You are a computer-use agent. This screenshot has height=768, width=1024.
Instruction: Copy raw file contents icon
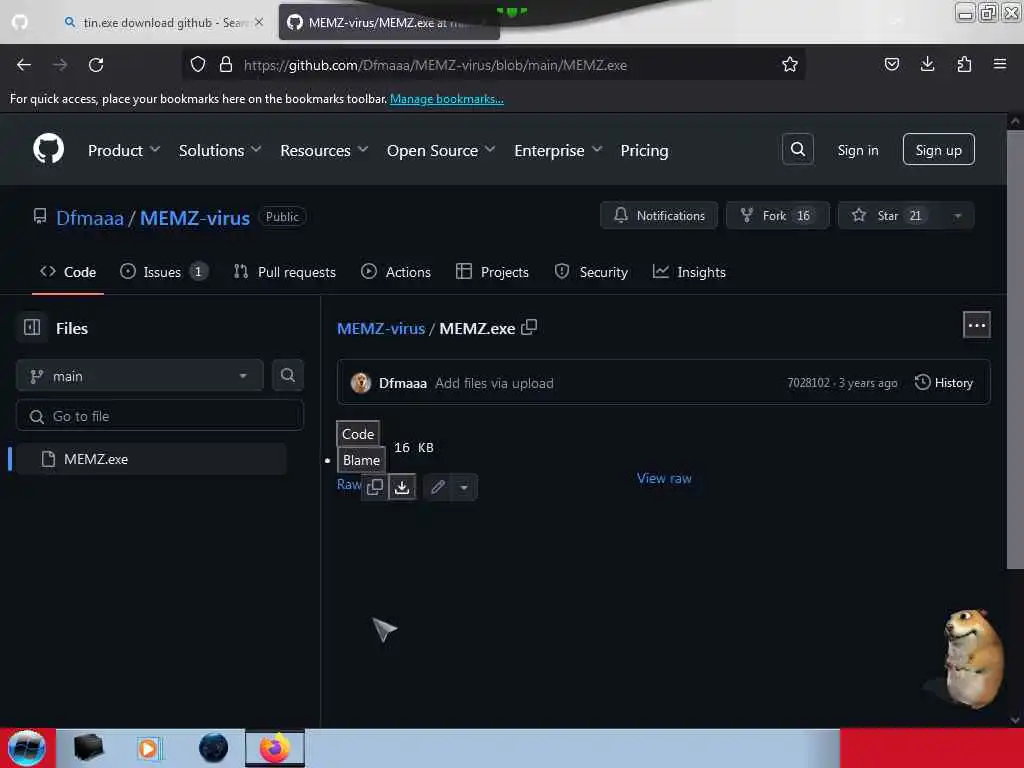(x=375, y=487)
